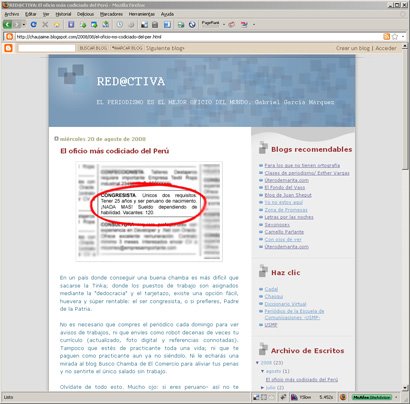Go to Siguiente blog»
The height and width of the screenshot is (404, 410).
coord(165,48)
